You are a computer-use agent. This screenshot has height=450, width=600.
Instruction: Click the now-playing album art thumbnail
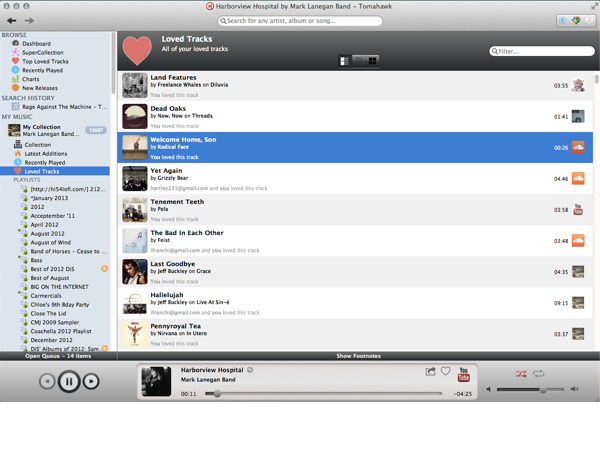coord(156,382)
